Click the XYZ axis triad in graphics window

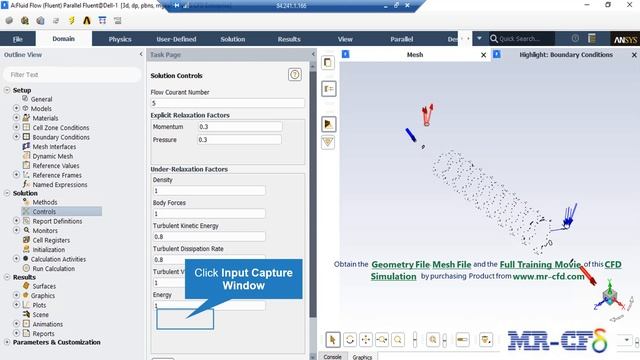[x=609, y=296]
